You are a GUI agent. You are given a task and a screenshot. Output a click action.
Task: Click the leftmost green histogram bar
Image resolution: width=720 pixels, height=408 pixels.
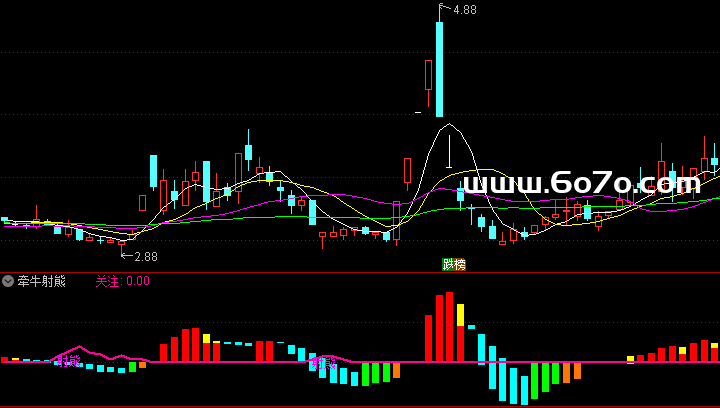coord(132,367)
